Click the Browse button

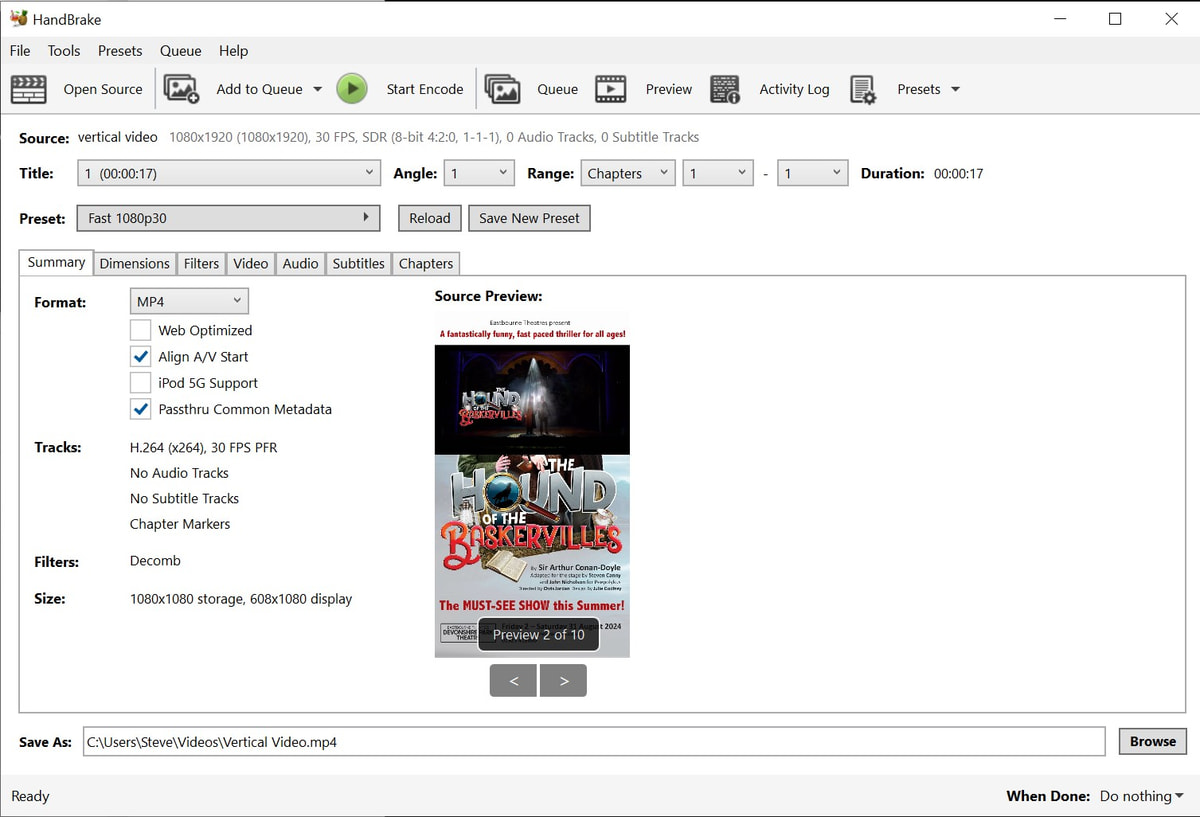tap(1152, 741)
